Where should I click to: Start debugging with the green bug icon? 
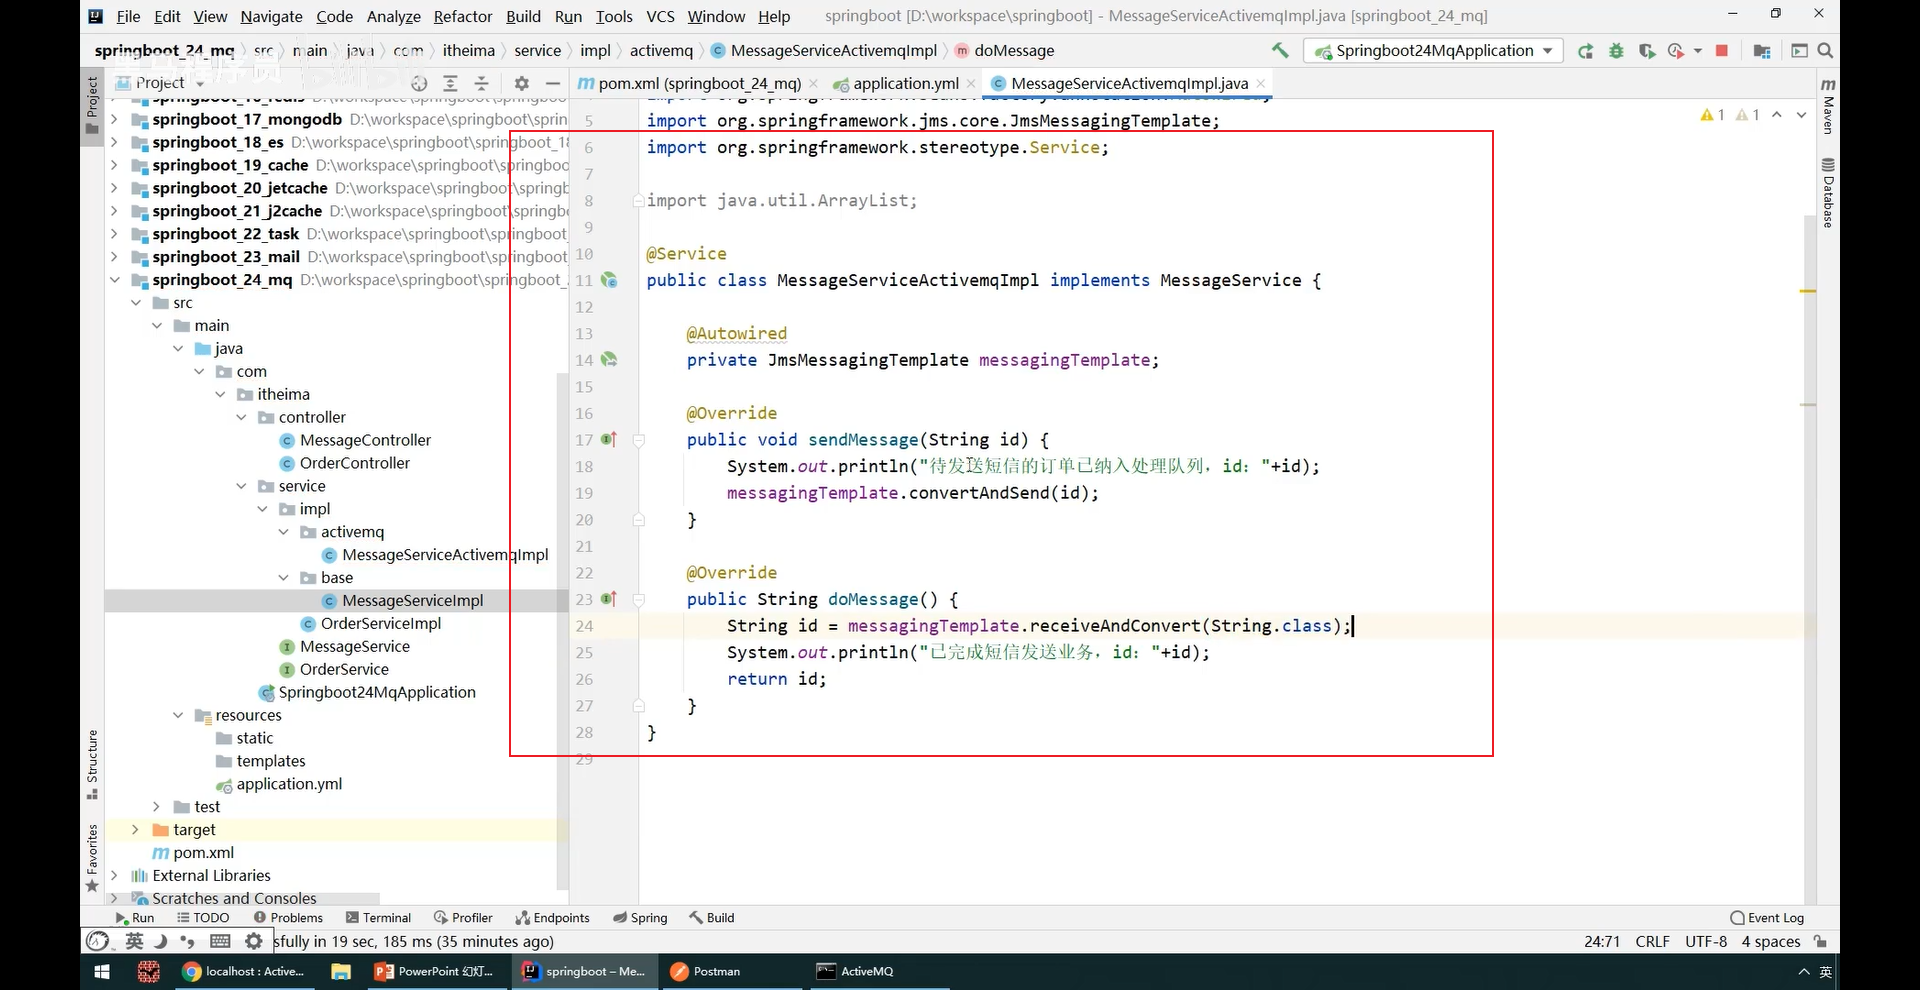pyautogui.click(x=1616, y=51)
